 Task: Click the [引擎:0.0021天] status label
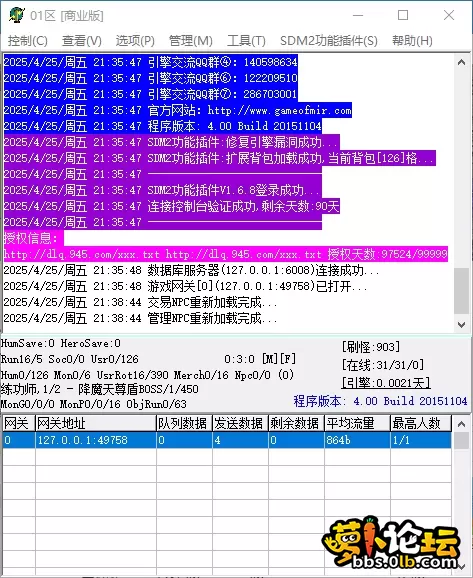tap(386, 383)
